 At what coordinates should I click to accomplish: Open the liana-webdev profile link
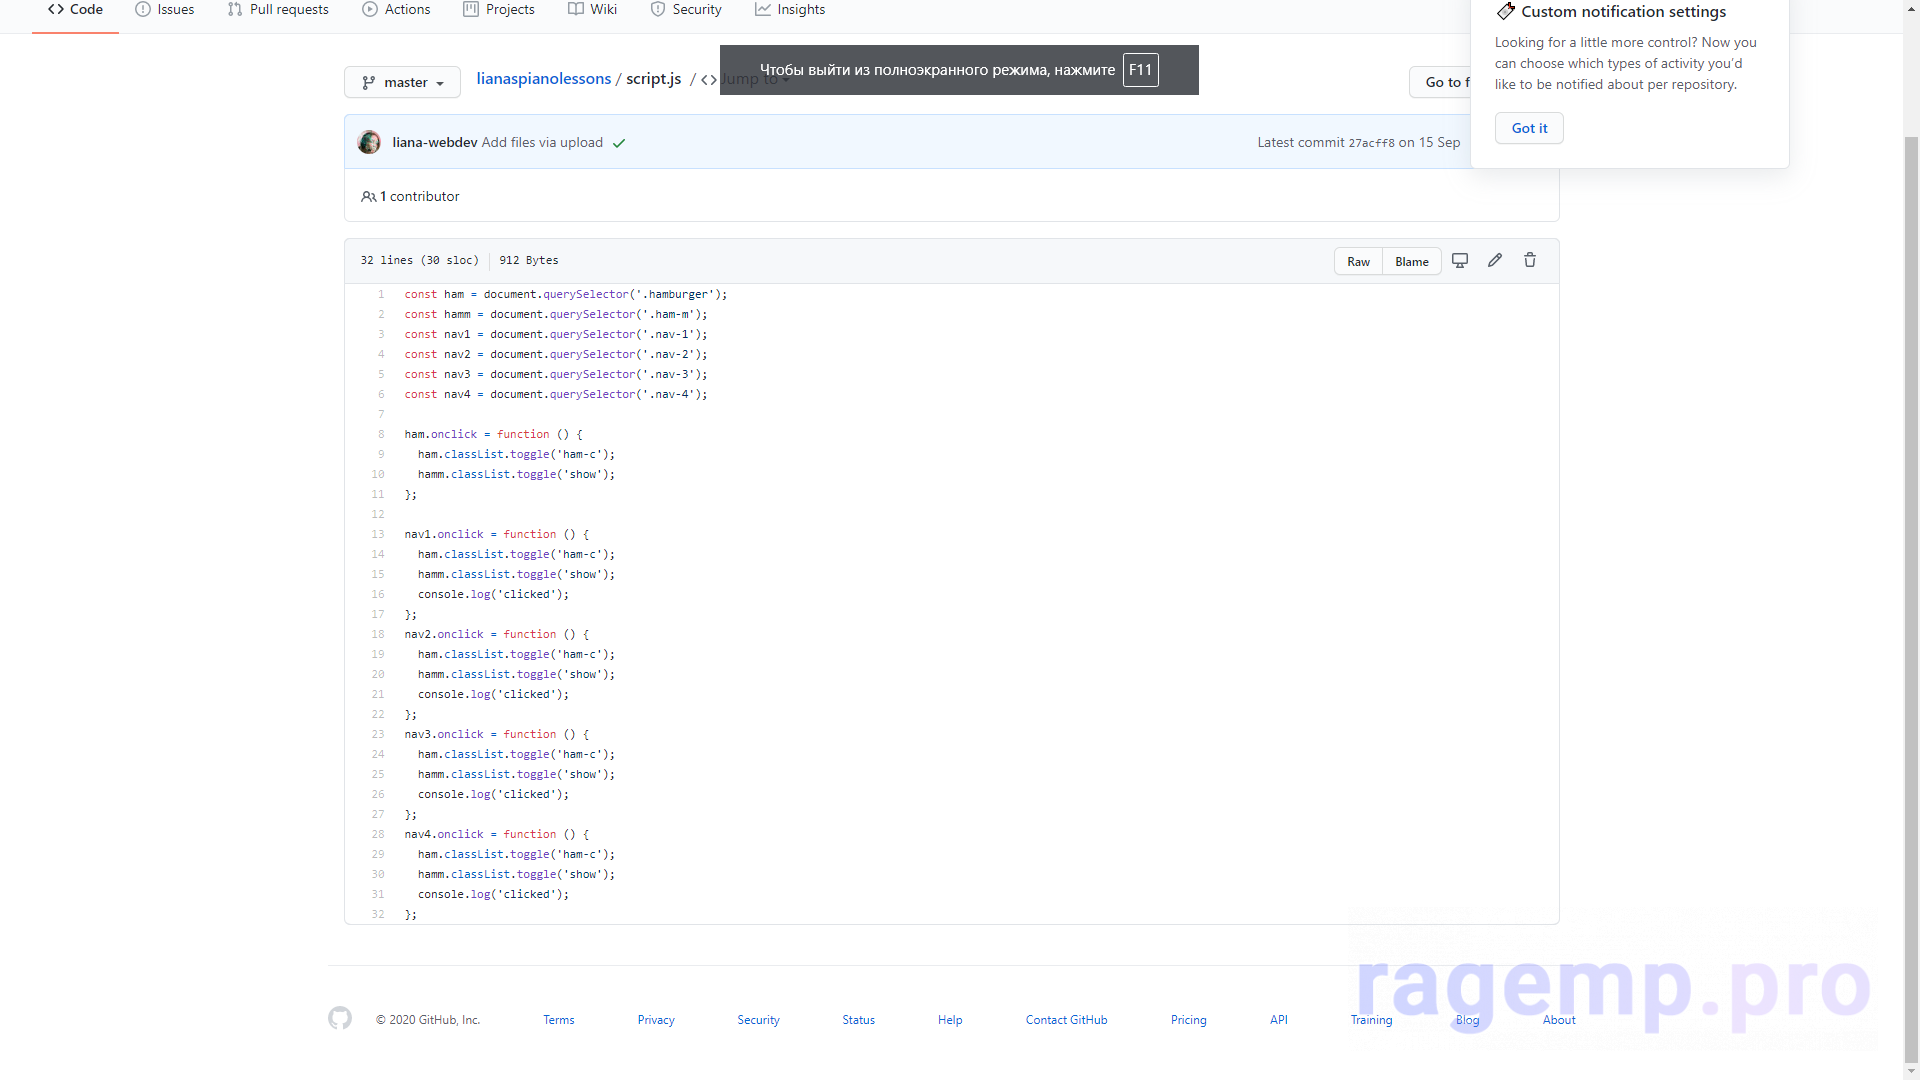pos(434,142)
